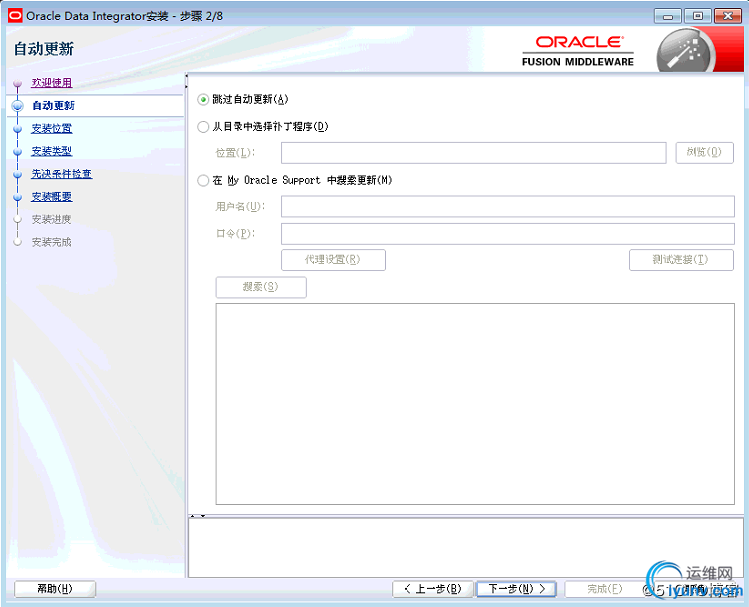Click the 位置 location input field
The height and width of the screenshot is (607, 749).
point(473,153)
